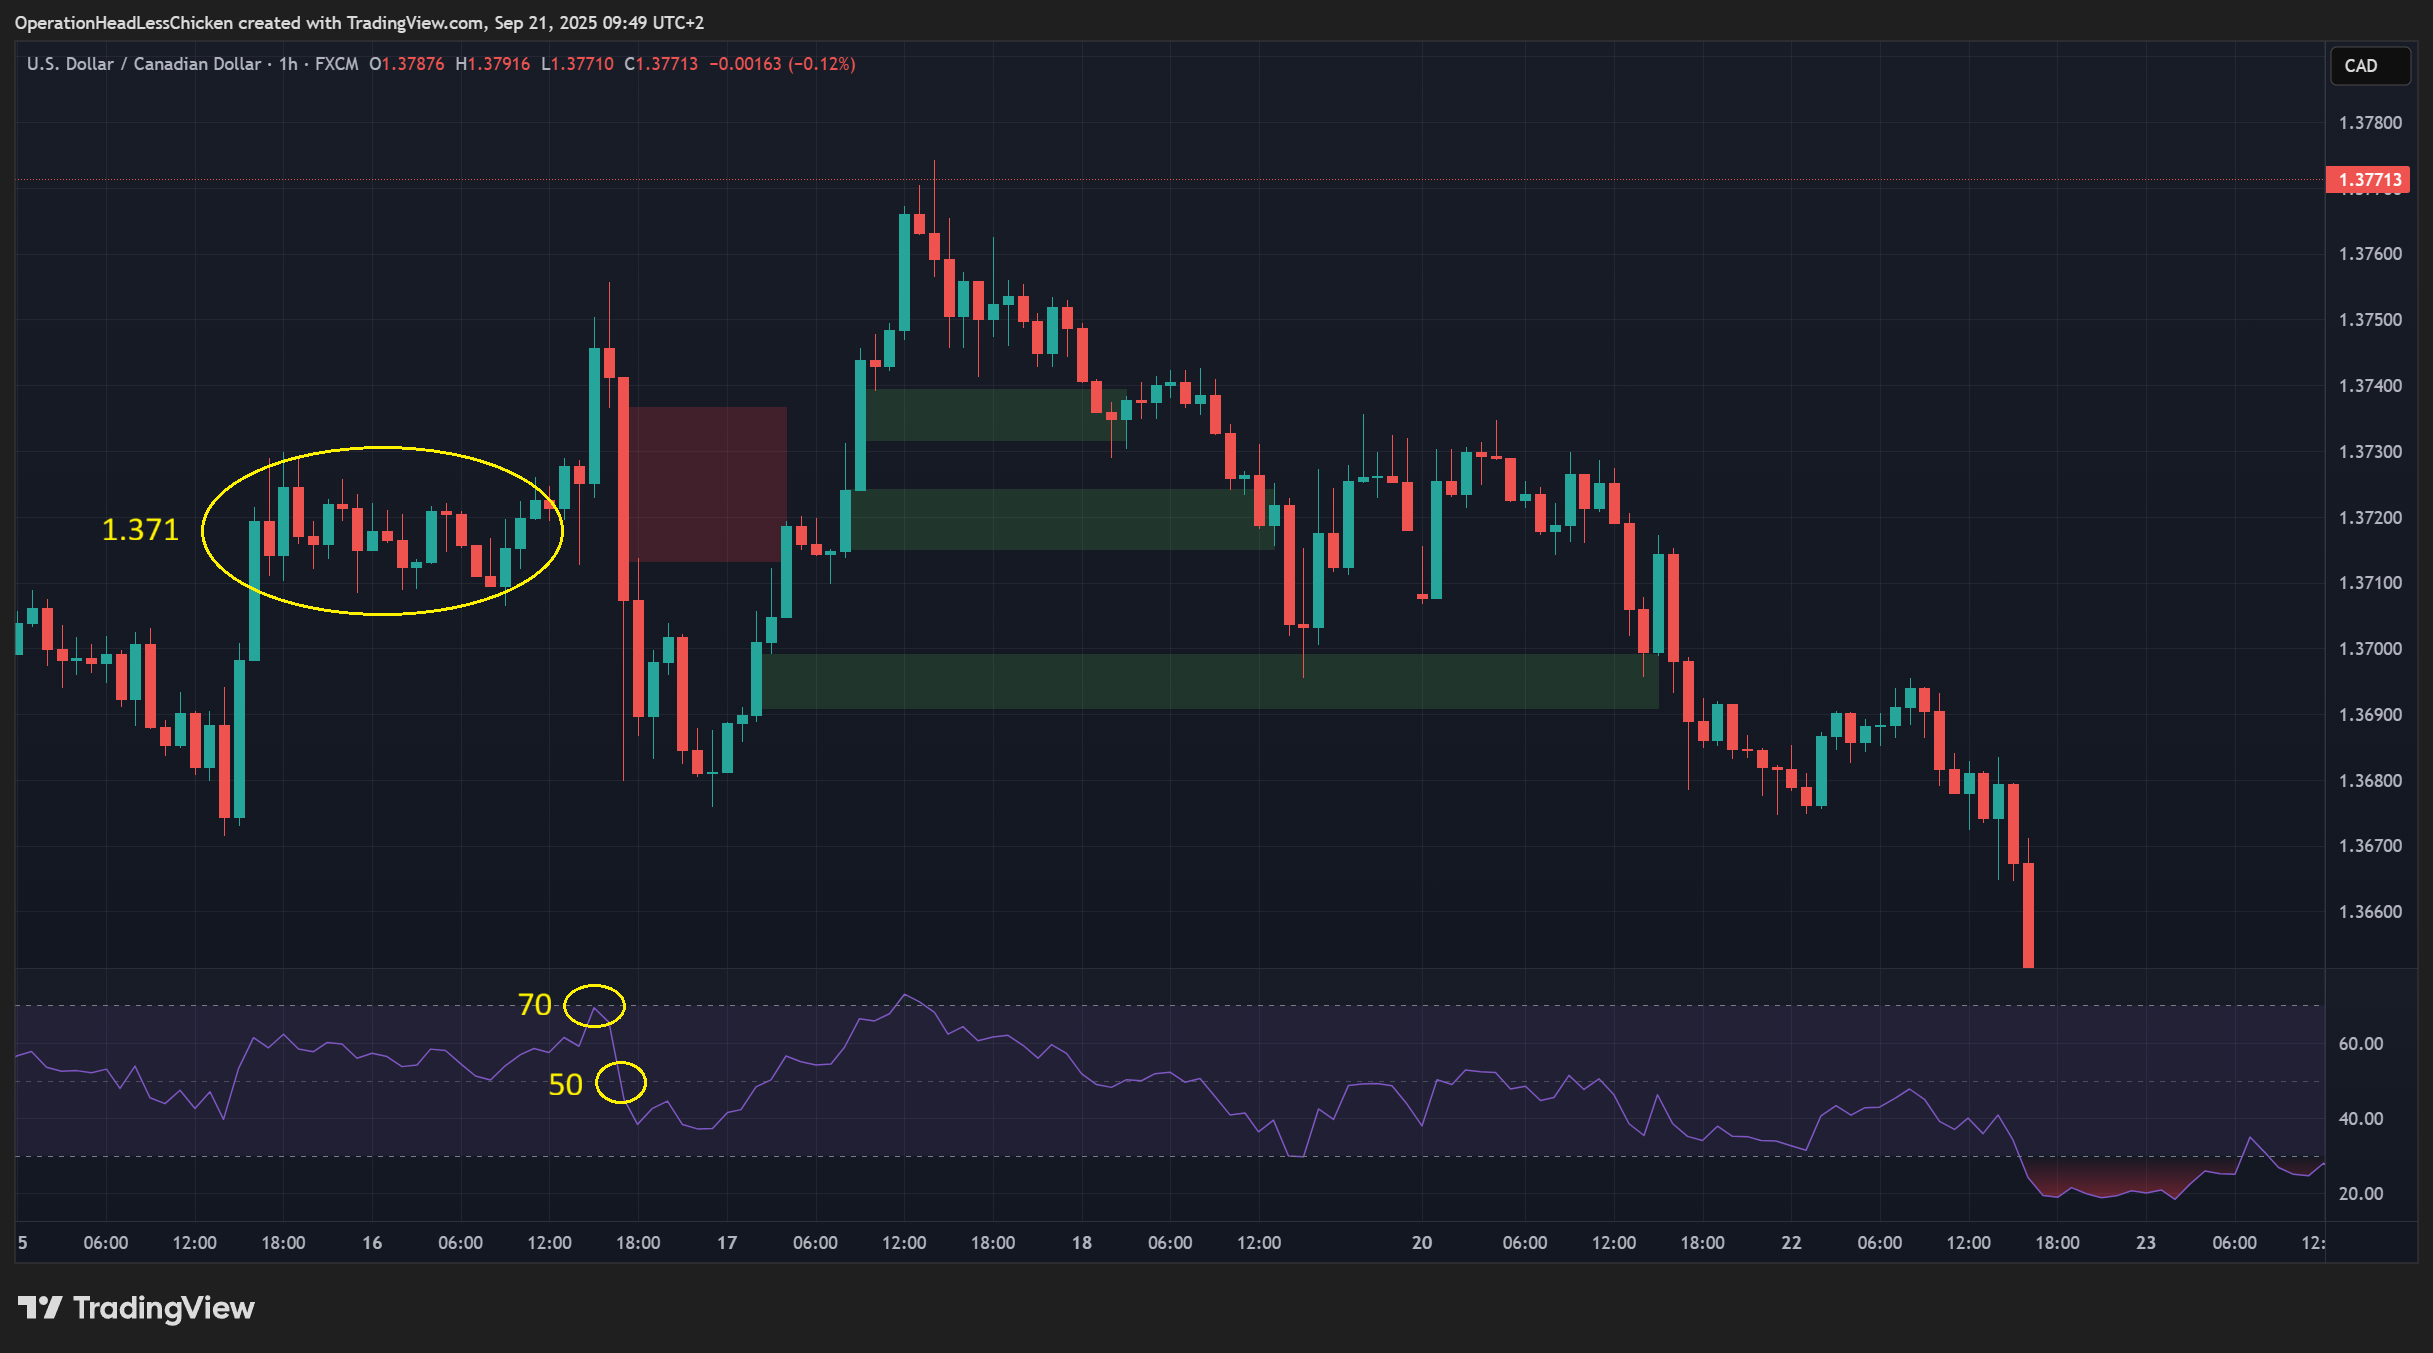
Task: Click the FXCM exchange label
Action: (336, 64)
